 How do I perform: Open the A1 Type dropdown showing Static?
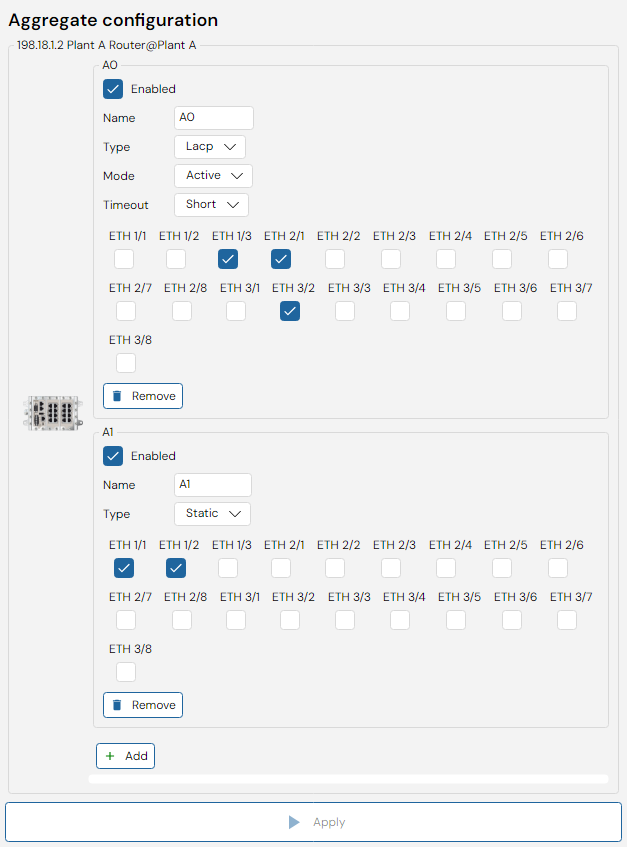tap(212, 514)
